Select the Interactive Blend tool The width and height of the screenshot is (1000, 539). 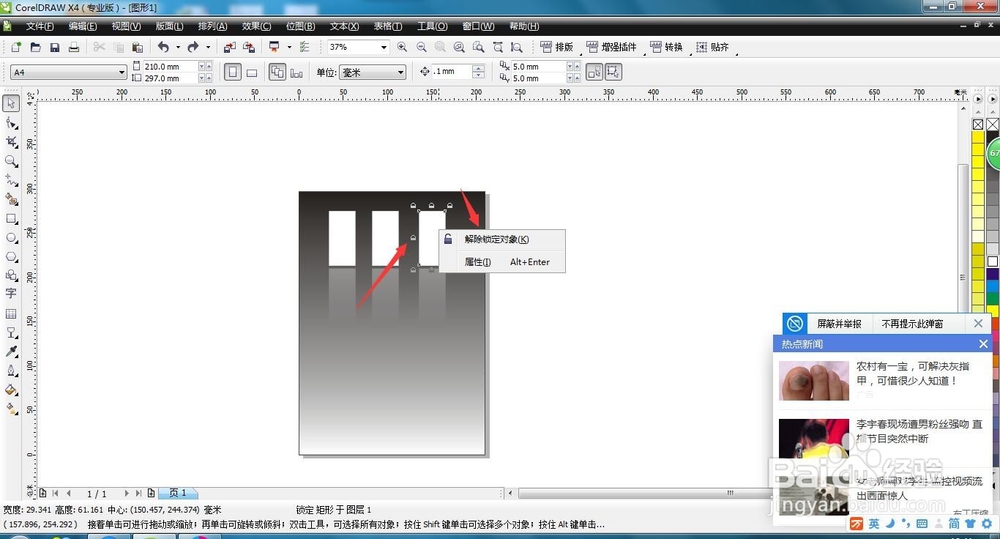(x=11, y=332)
